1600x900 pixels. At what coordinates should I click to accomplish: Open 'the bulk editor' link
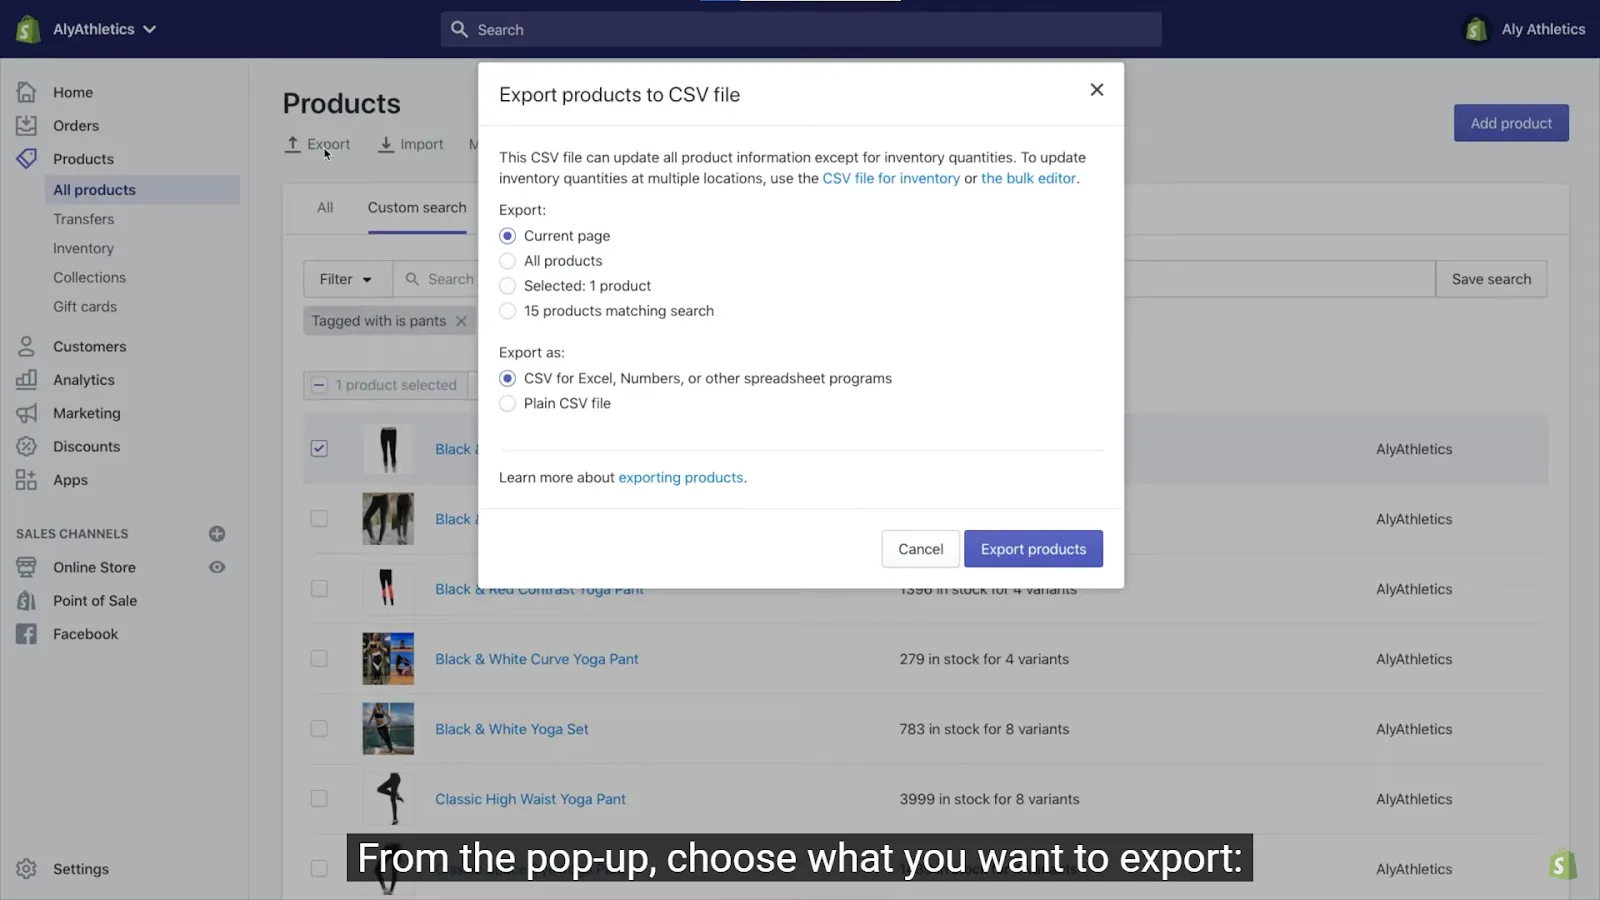[x=1029, y=178]
